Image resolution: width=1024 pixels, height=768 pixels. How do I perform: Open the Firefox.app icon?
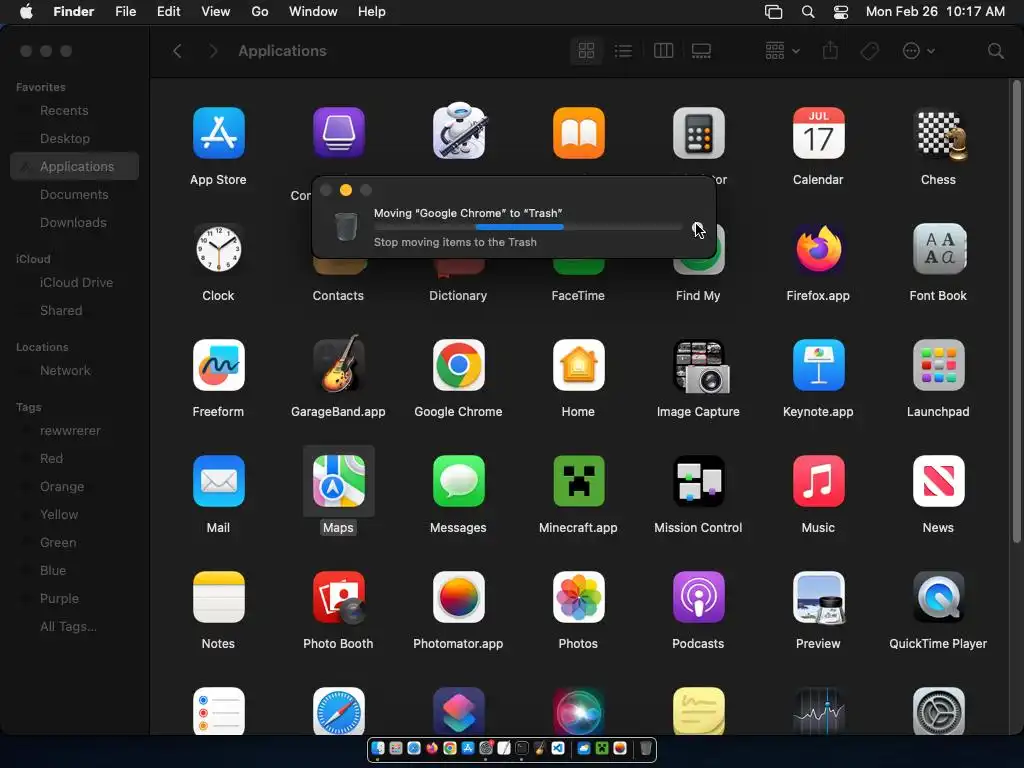pos(818,249)
